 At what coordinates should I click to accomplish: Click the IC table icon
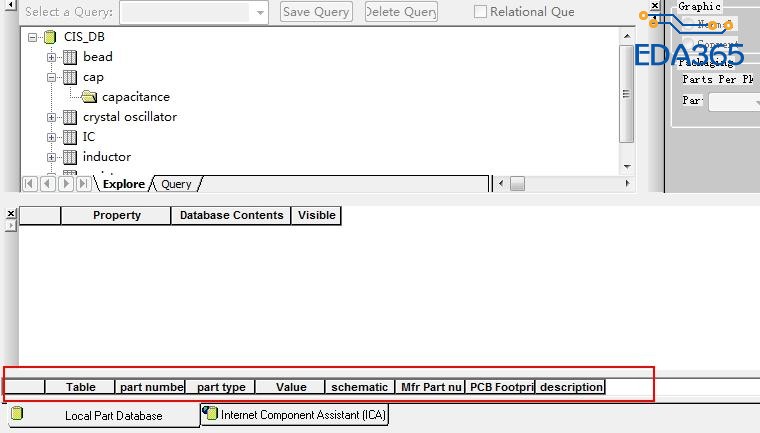point(70,137)
